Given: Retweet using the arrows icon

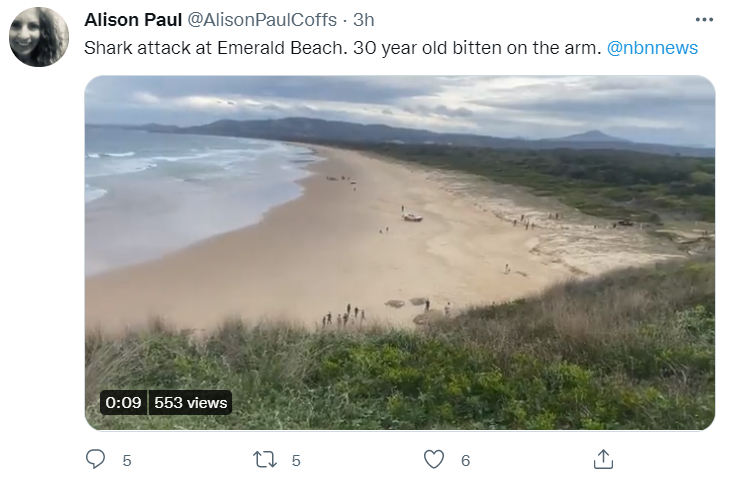Looking at the screenshot, I should tap(265, 460).
